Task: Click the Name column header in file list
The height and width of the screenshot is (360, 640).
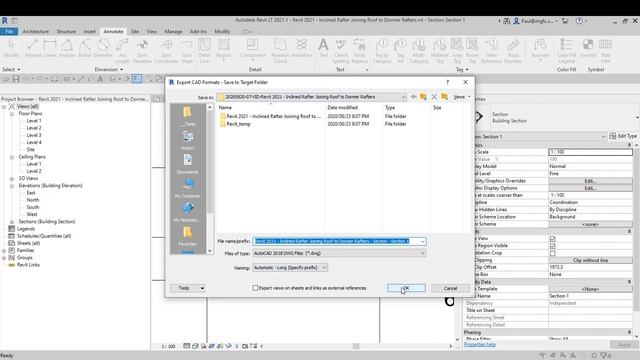Action: [x=225, y=107]
